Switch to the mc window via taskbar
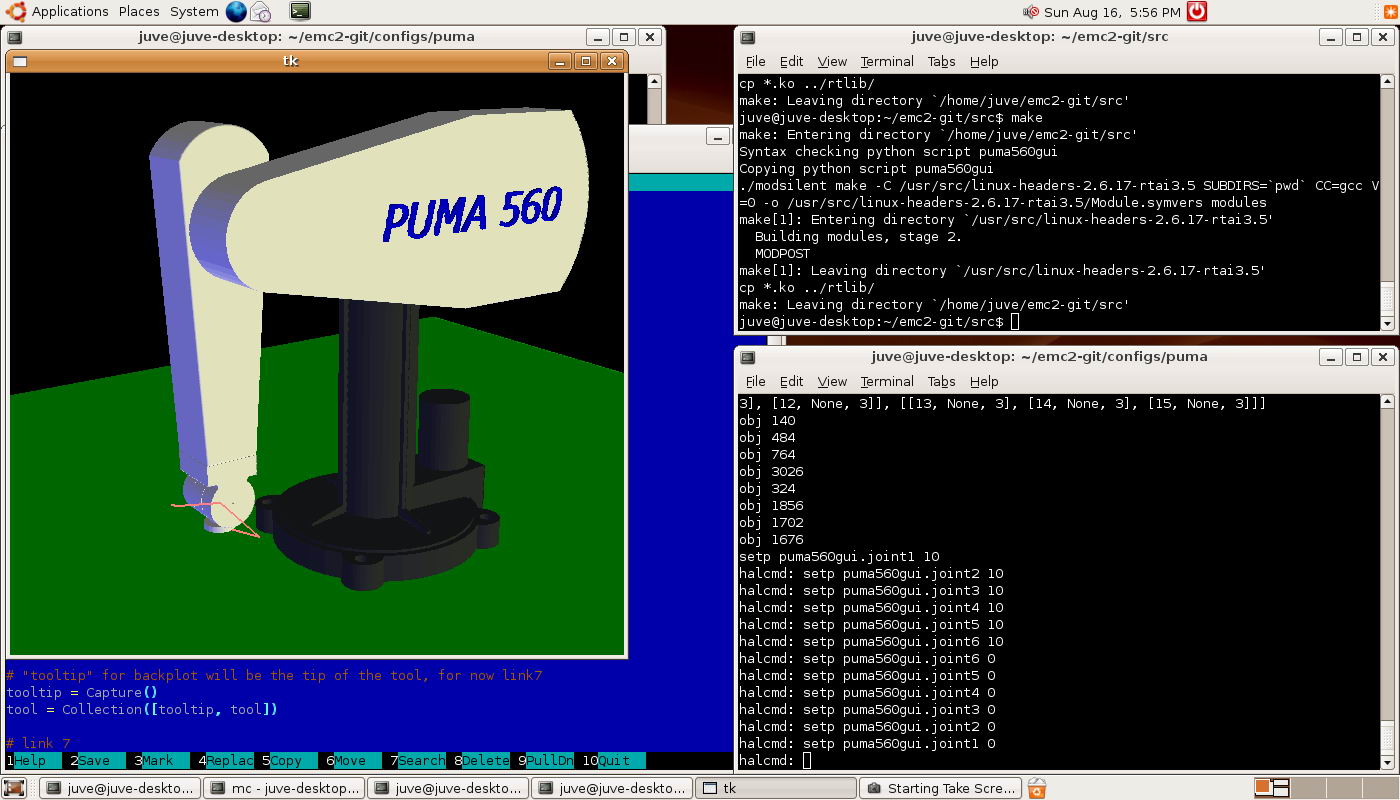 point(284,788)
